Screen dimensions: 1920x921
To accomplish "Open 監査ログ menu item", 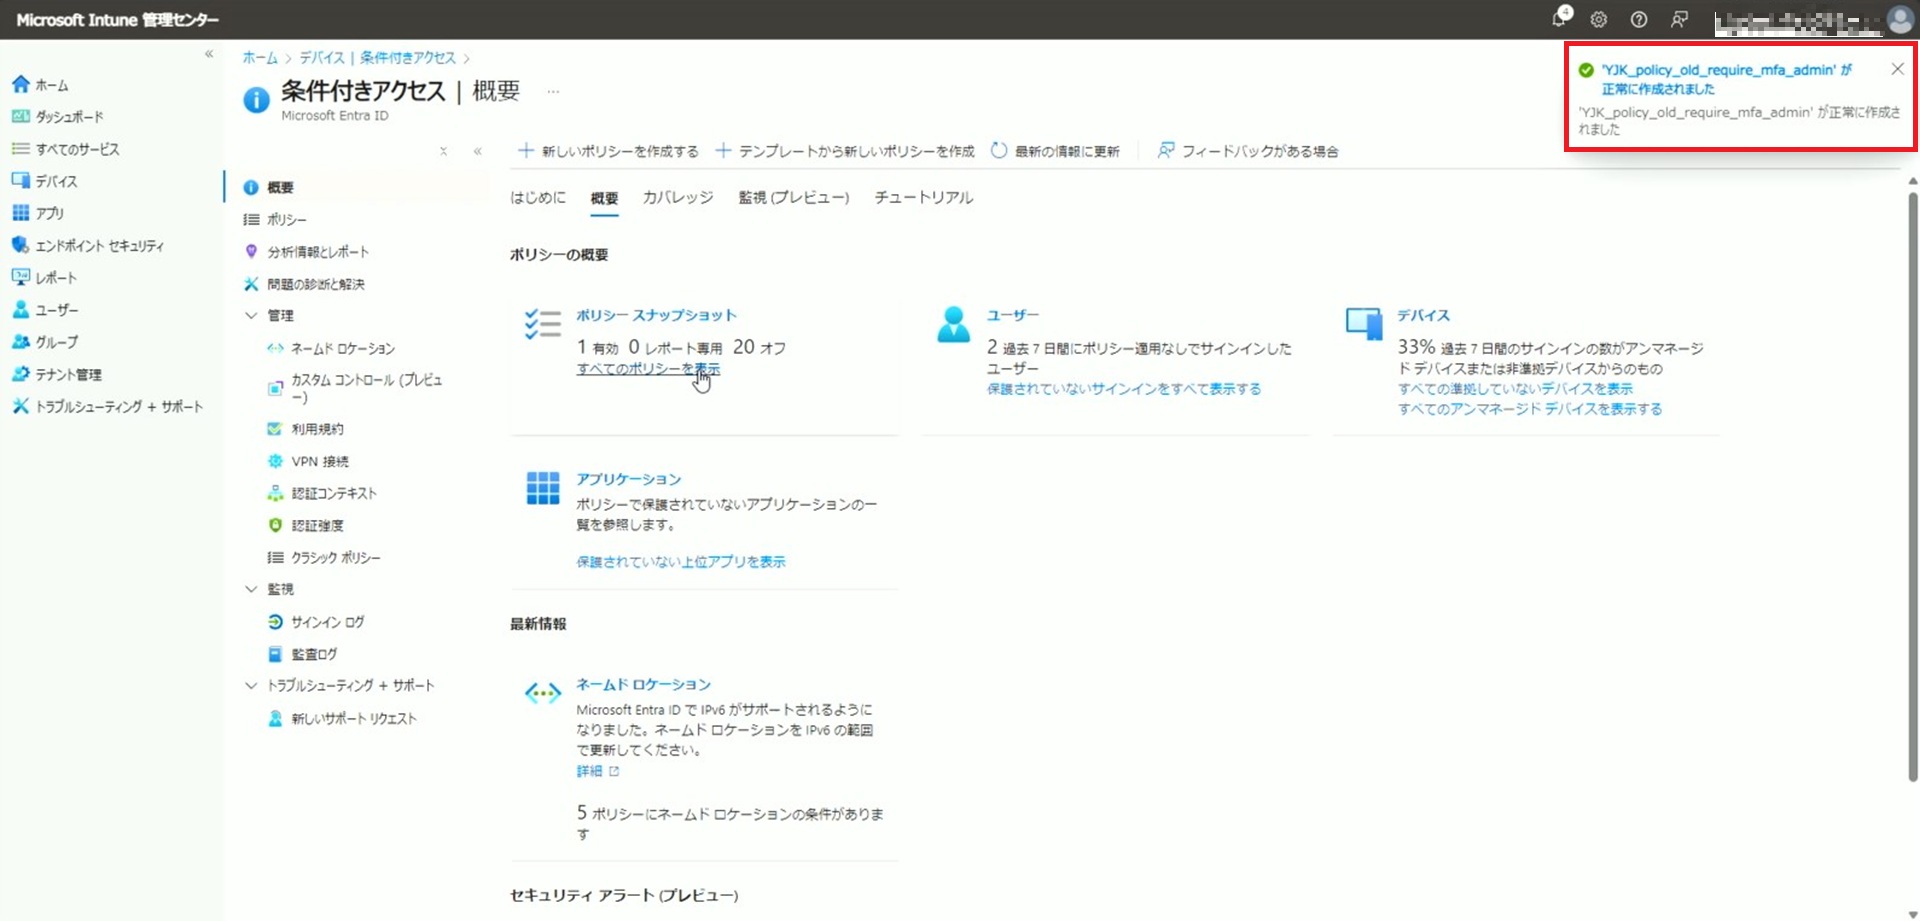I will 314,654.
